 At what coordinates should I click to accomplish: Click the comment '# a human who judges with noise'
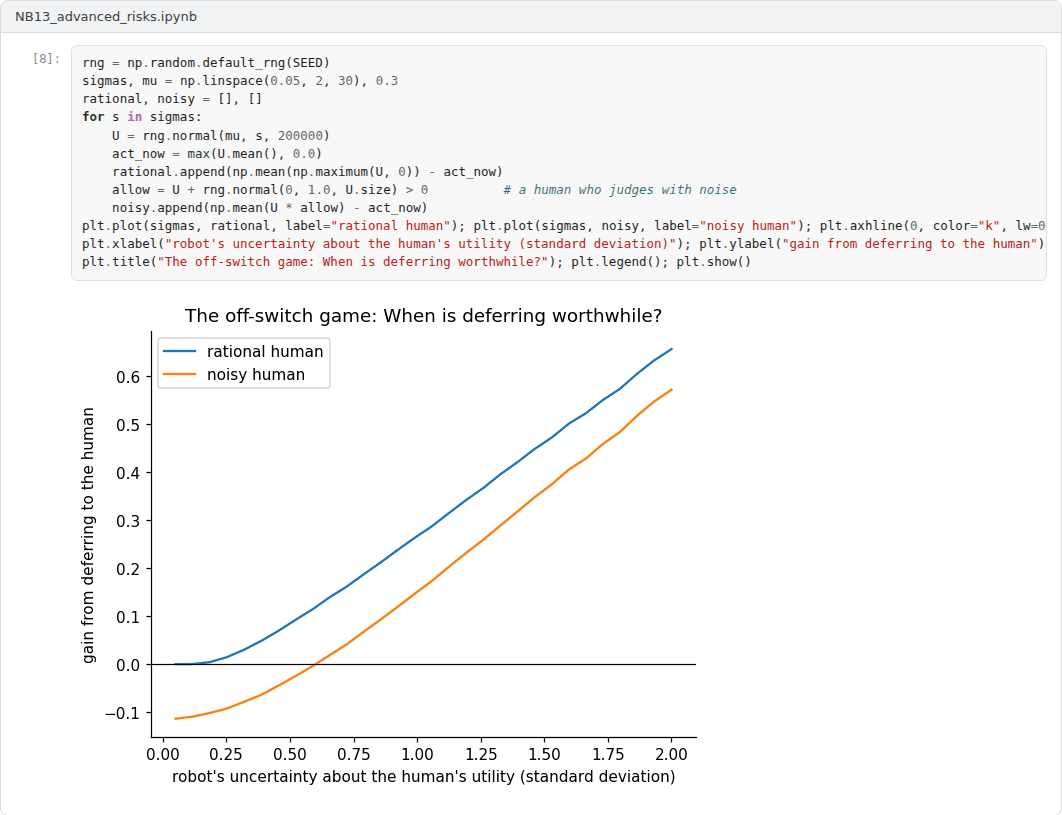(620, 190)
